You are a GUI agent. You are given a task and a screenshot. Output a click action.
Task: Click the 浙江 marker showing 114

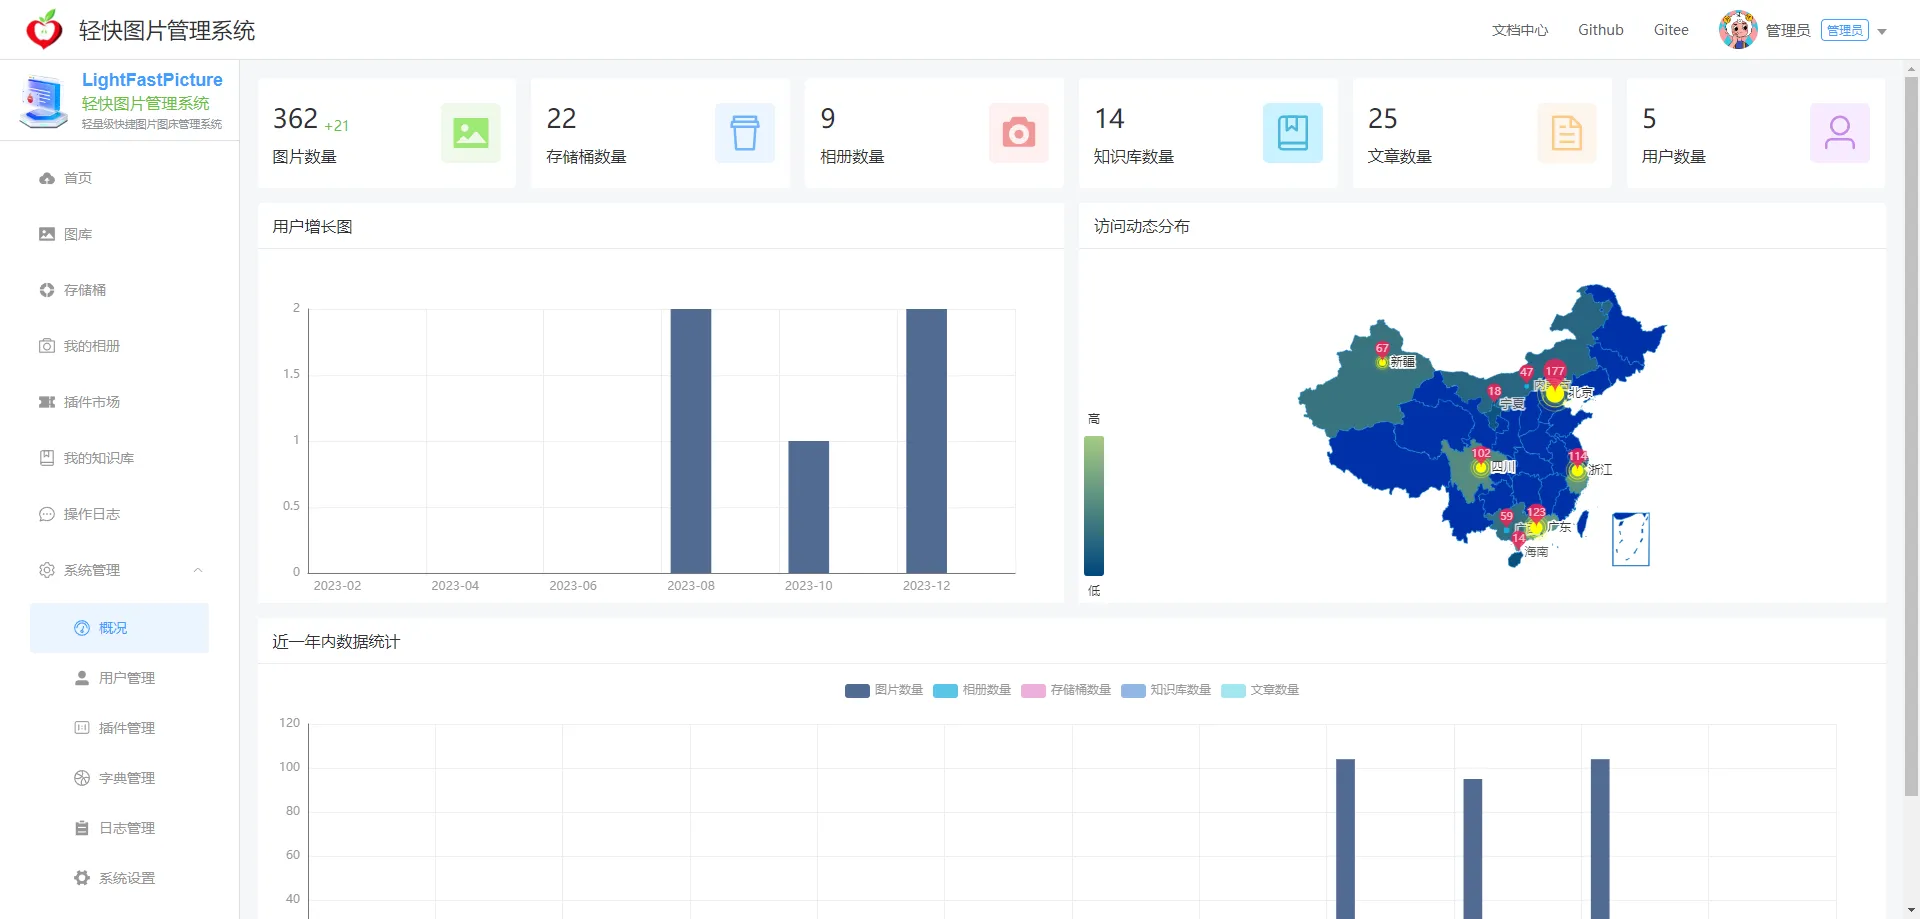1577,457
